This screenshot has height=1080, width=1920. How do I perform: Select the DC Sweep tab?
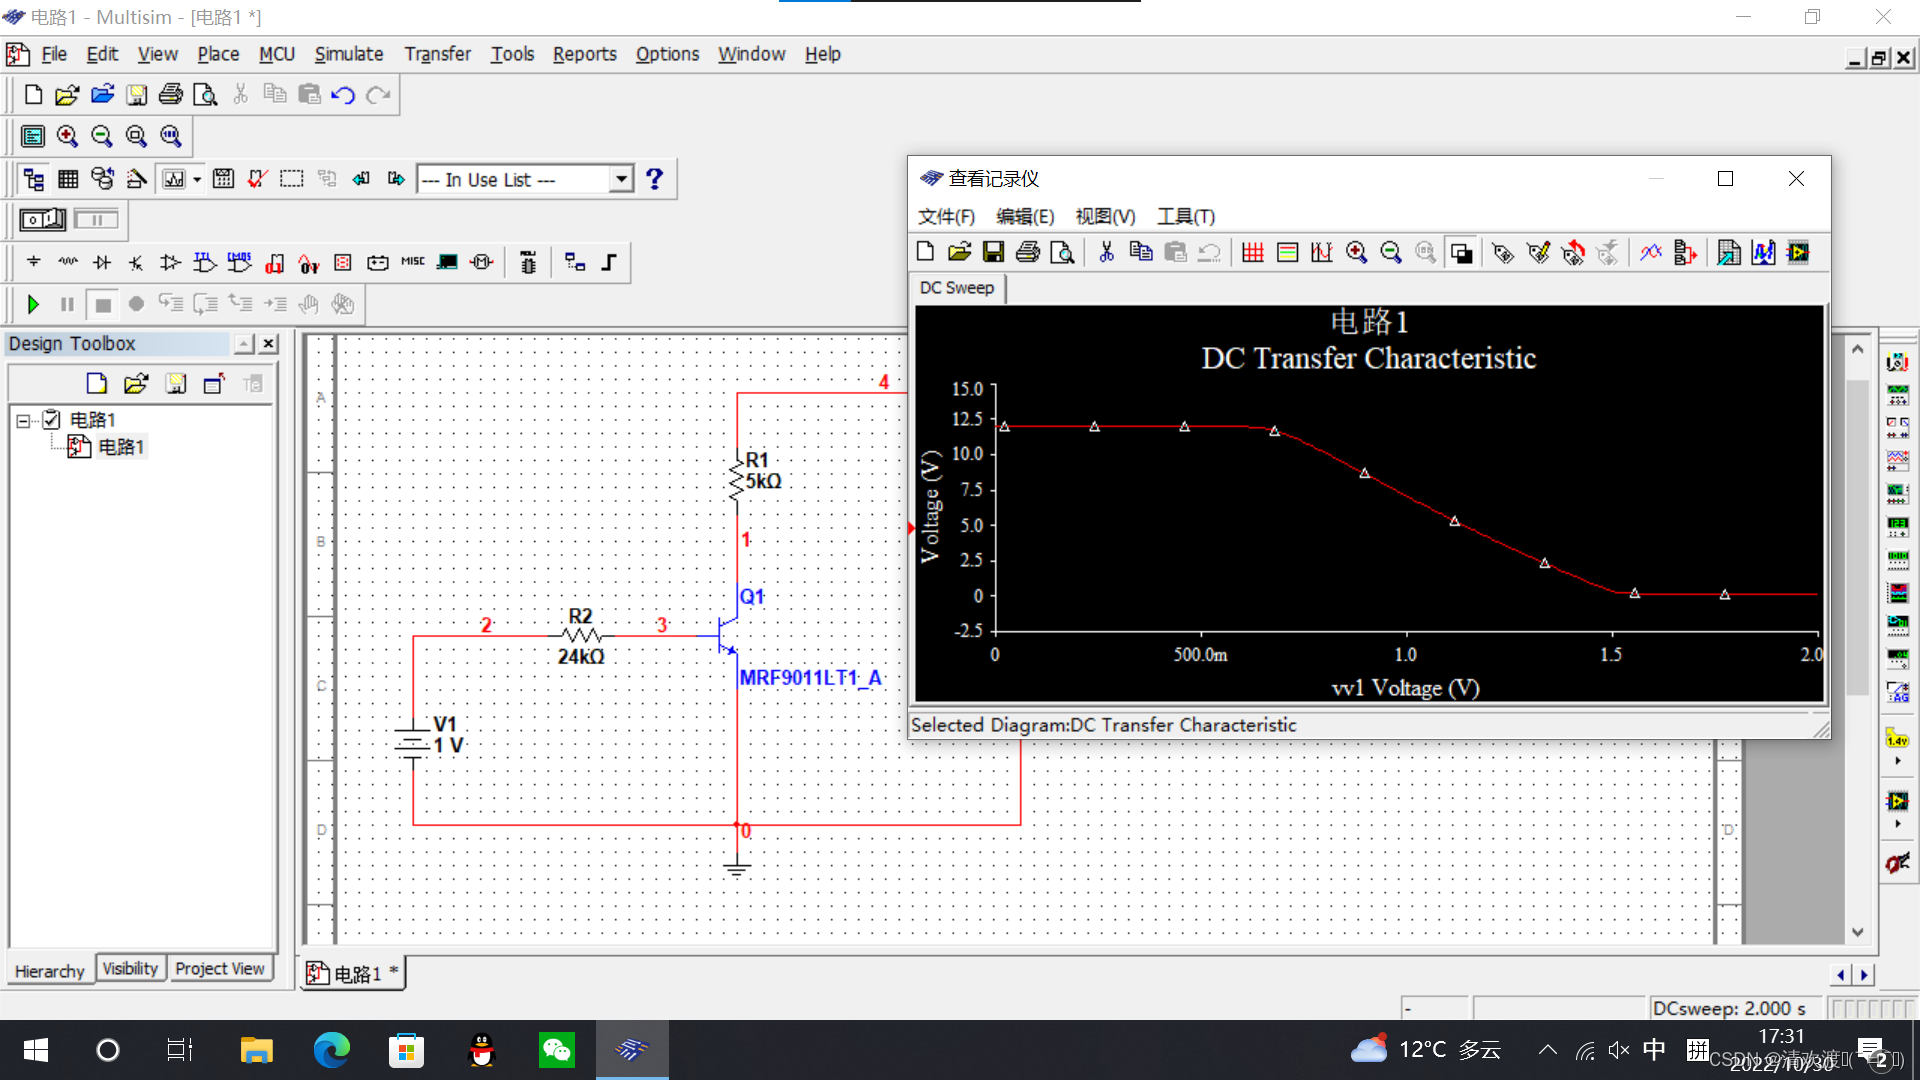click(957, 288)
